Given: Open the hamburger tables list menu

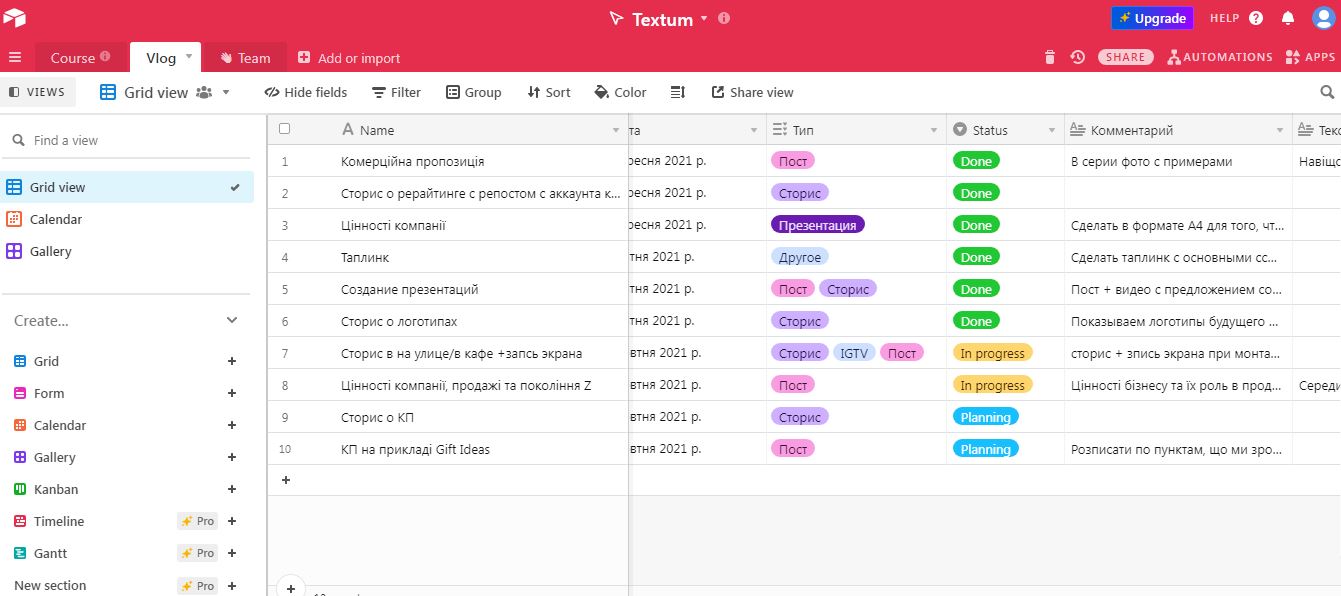Looking at the screenshot, I should click(x=15, y=58).
